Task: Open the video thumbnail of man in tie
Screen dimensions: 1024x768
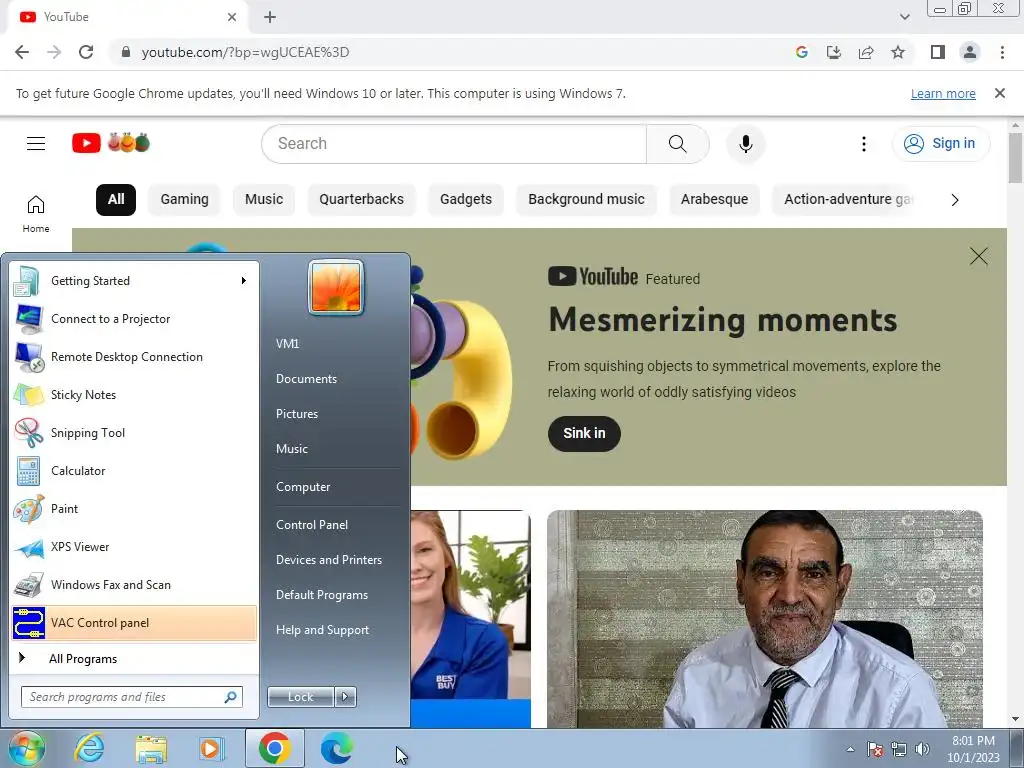Action: point(765,619)
